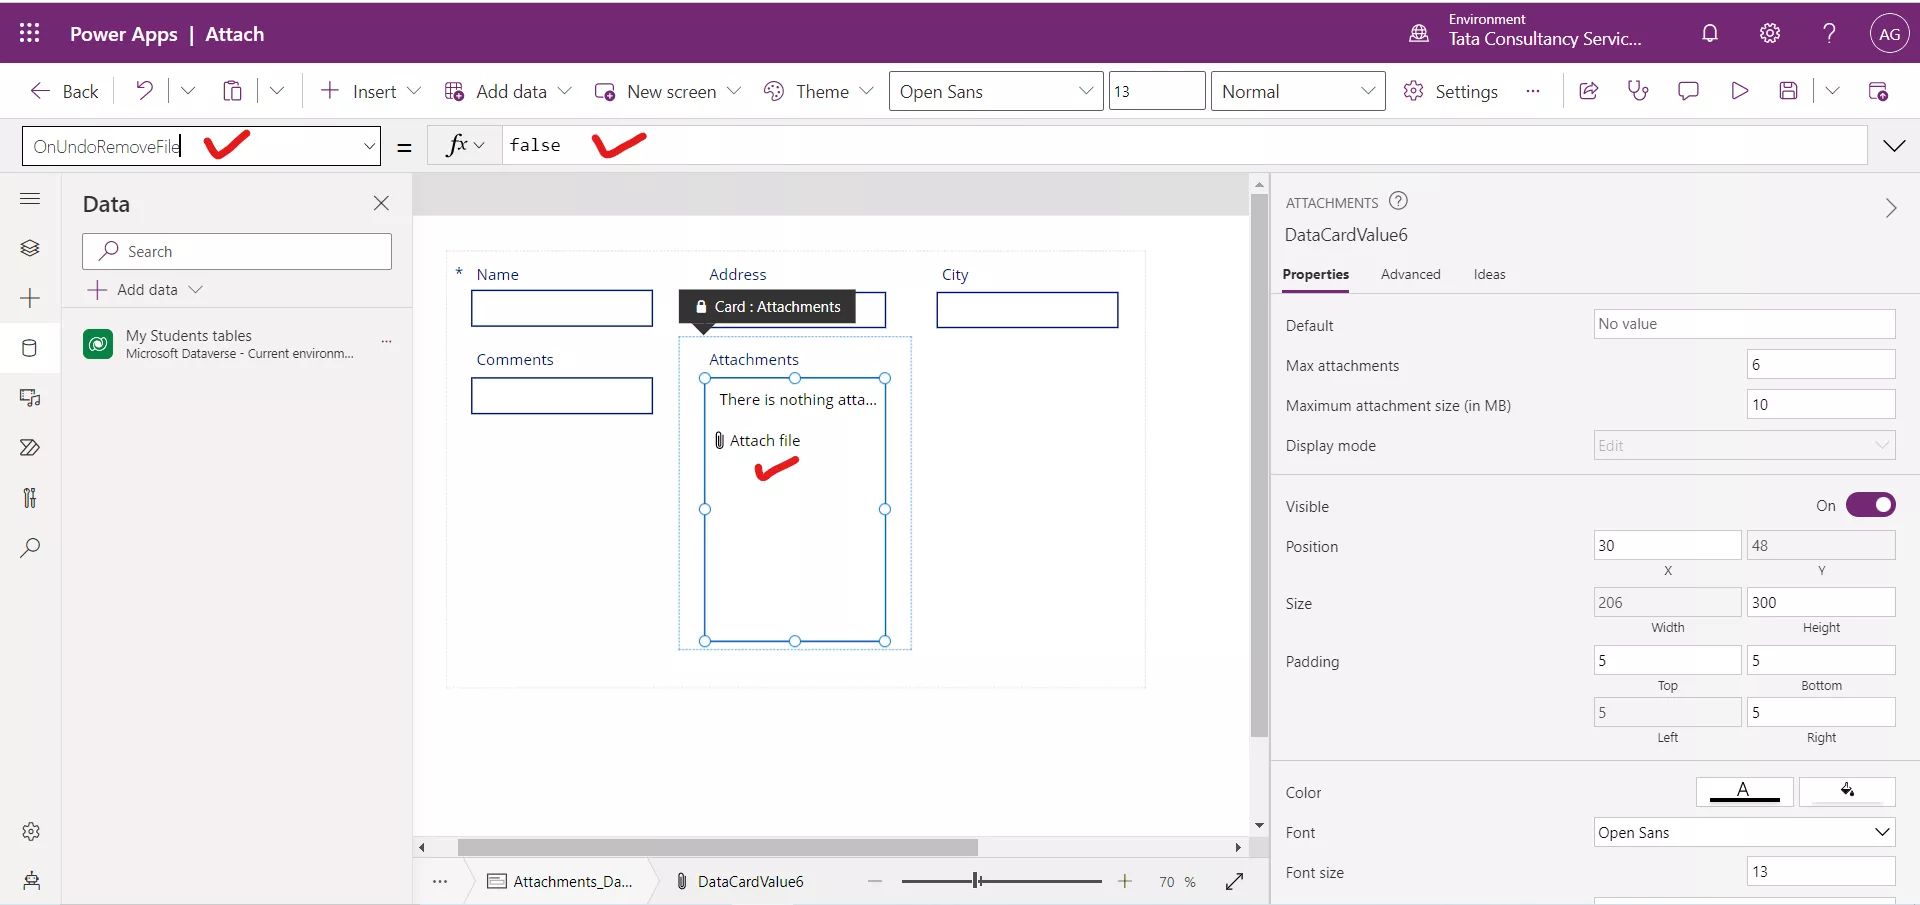Preview the app with the Play icon
This screenshot has width=1920, height=905.
pos(1740,90)
